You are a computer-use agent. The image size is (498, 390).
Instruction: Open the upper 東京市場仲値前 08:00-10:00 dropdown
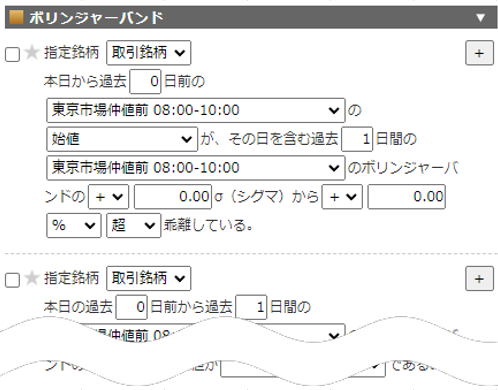click(x=196, y=110)
